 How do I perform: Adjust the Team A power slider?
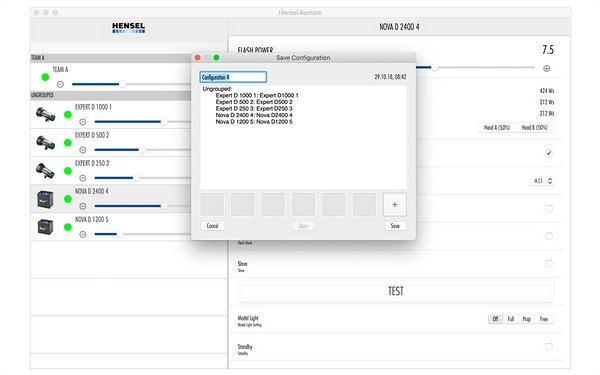coord(131,84)
